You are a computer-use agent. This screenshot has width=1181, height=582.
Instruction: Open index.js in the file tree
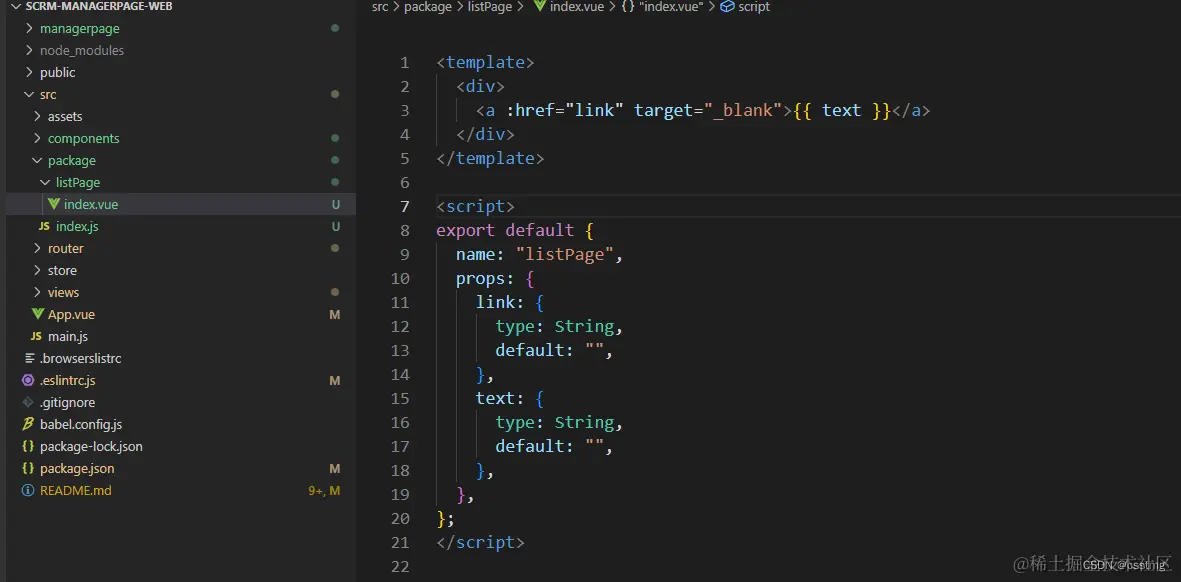click(x=181, y=227)
